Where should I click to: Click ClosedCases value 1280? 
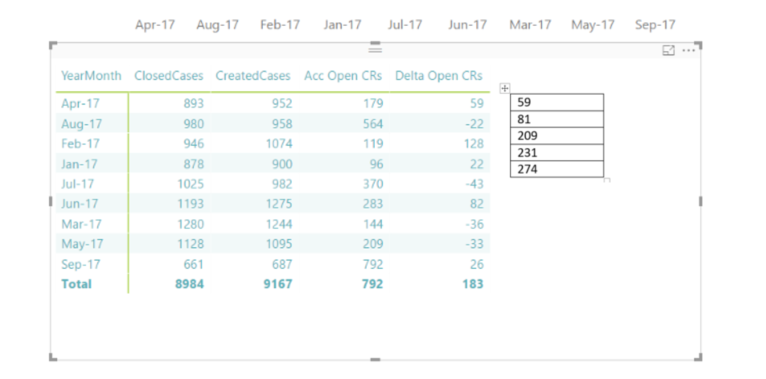pyautogui.click(x=191, y=224)
